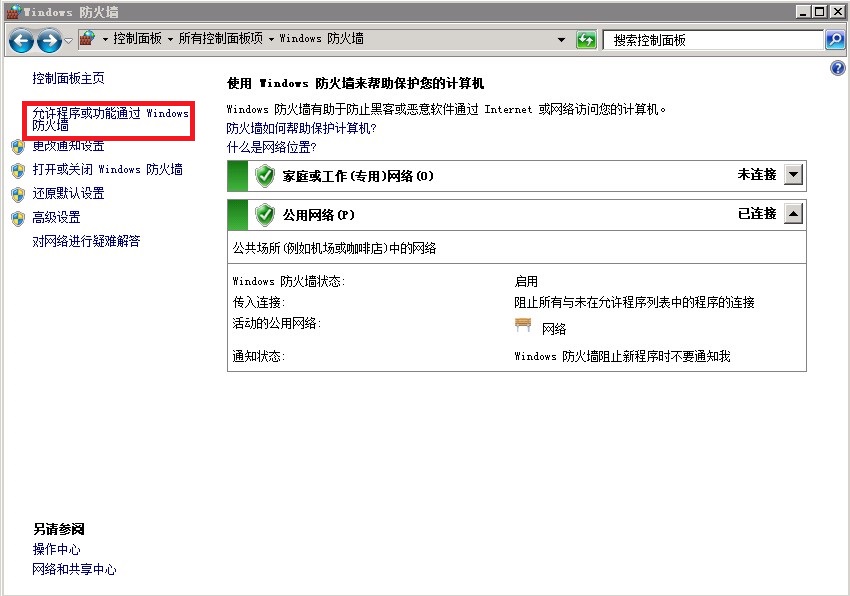
Task: Click 还原默认设置 in the left sidebar
Action: [x=68, y=194]
